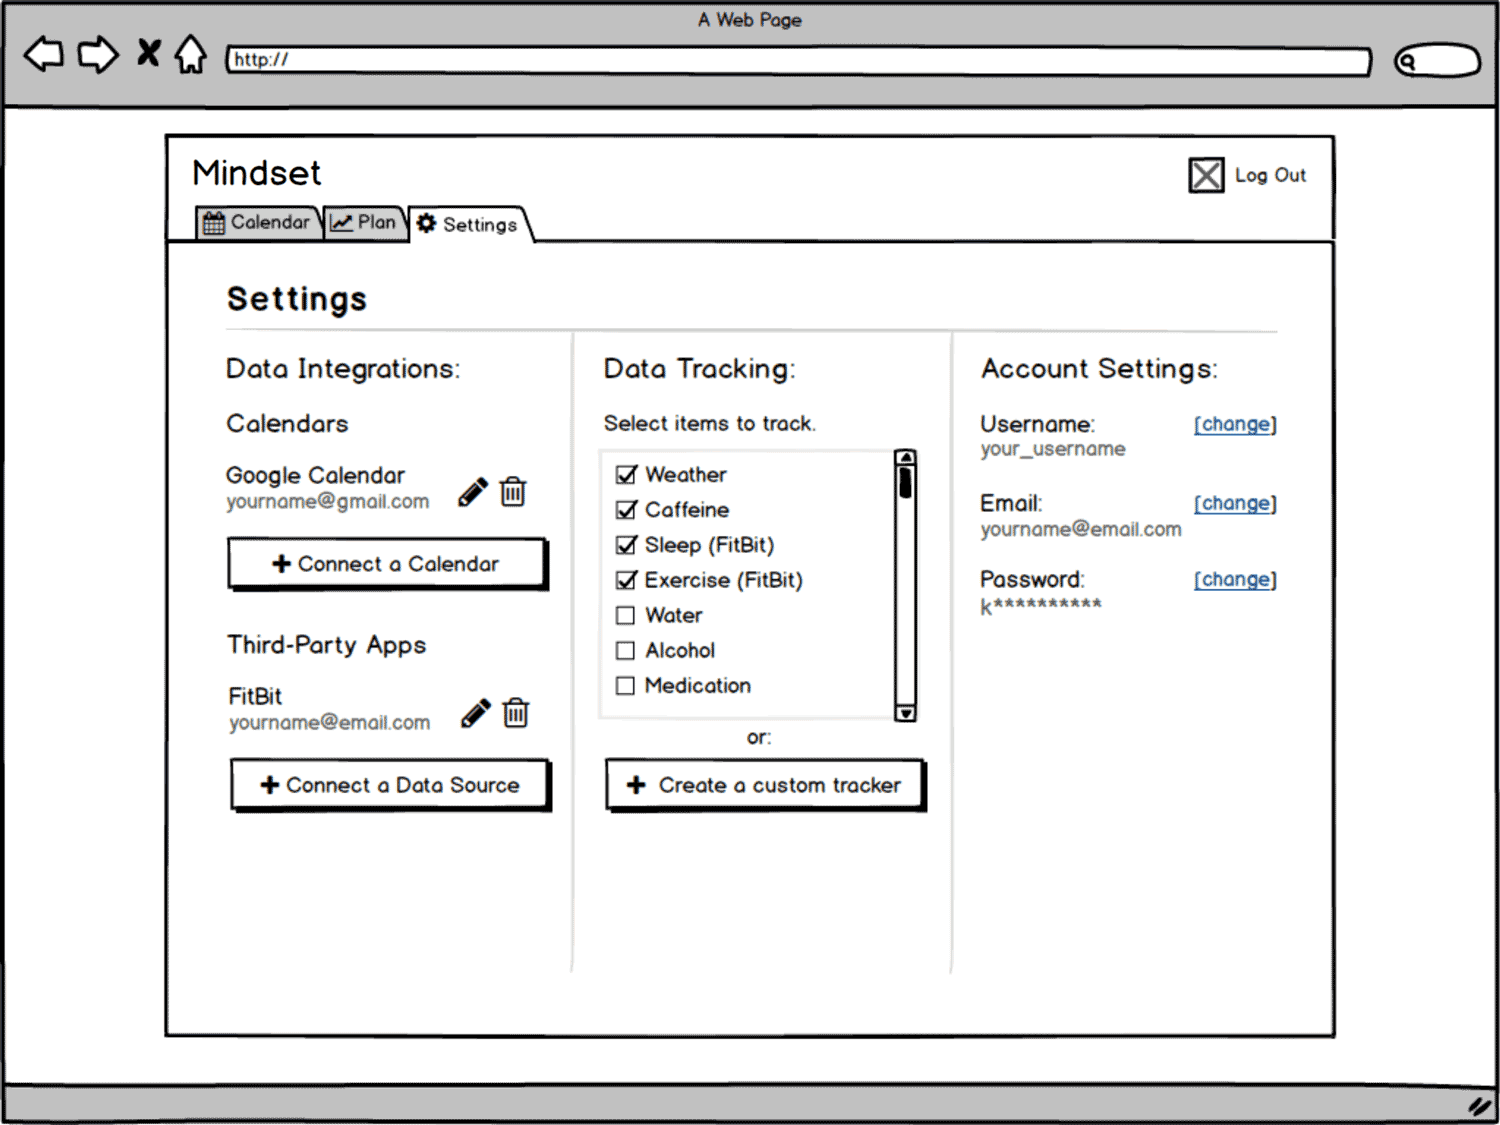
Task: Click the browser back arrow
Action: [43, 54]
